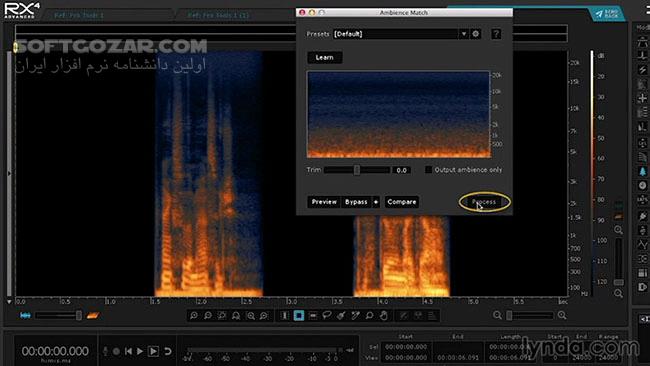Image resolution: width=650 pixels, height=366 pixels.
Task: Click vertical zoom-in magnifier above frequency slider
Action: point(618,230)
